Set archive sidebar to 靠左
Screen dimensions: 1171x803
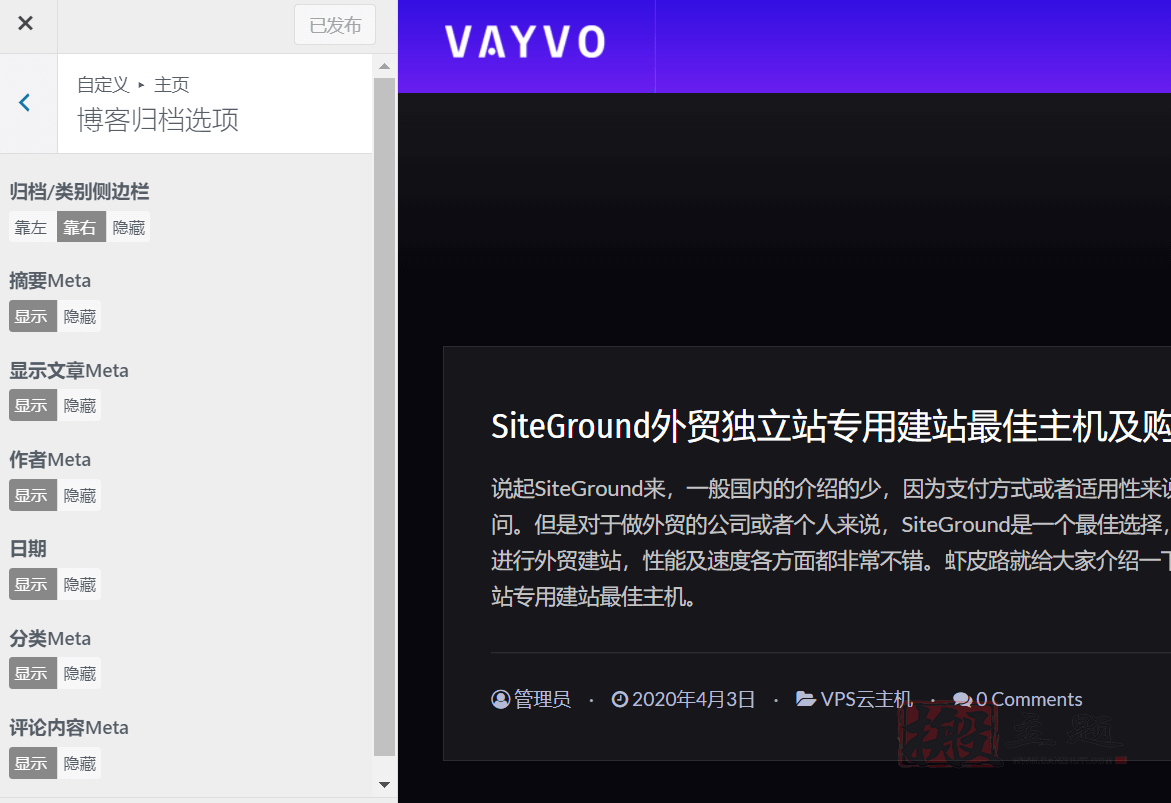point(31,227)
